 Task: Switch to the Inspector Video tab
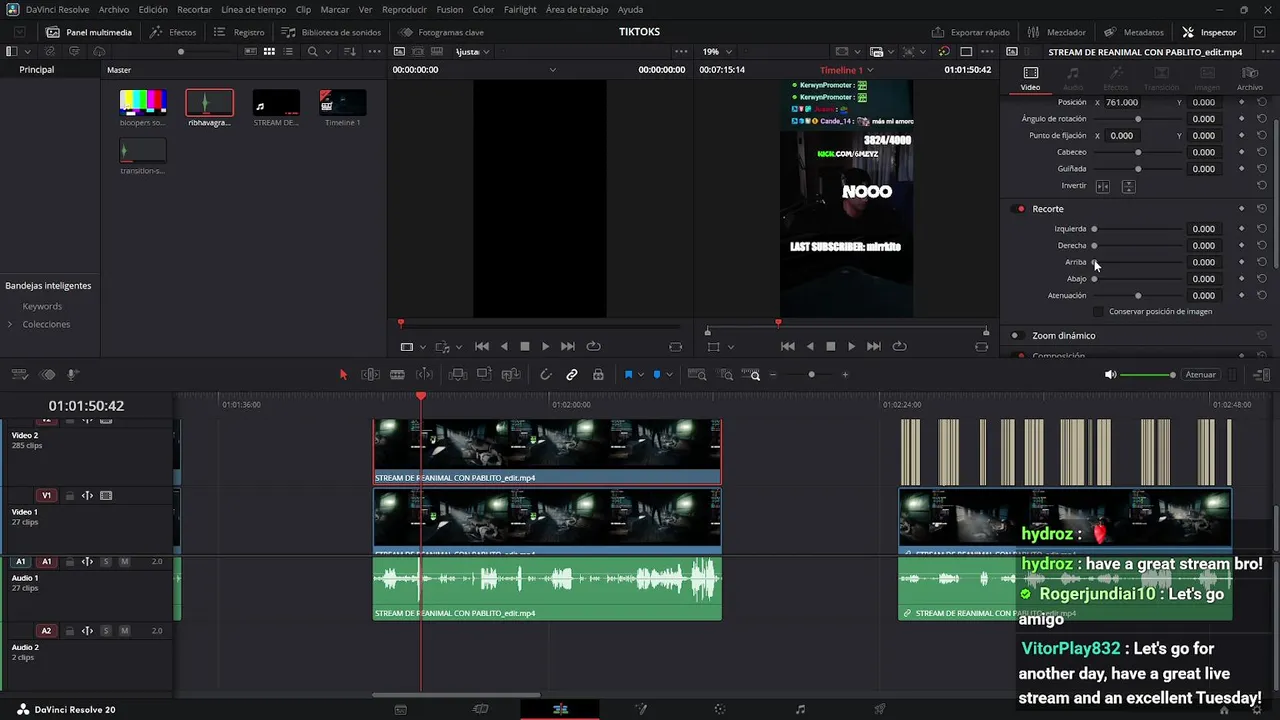point(1030,78)
